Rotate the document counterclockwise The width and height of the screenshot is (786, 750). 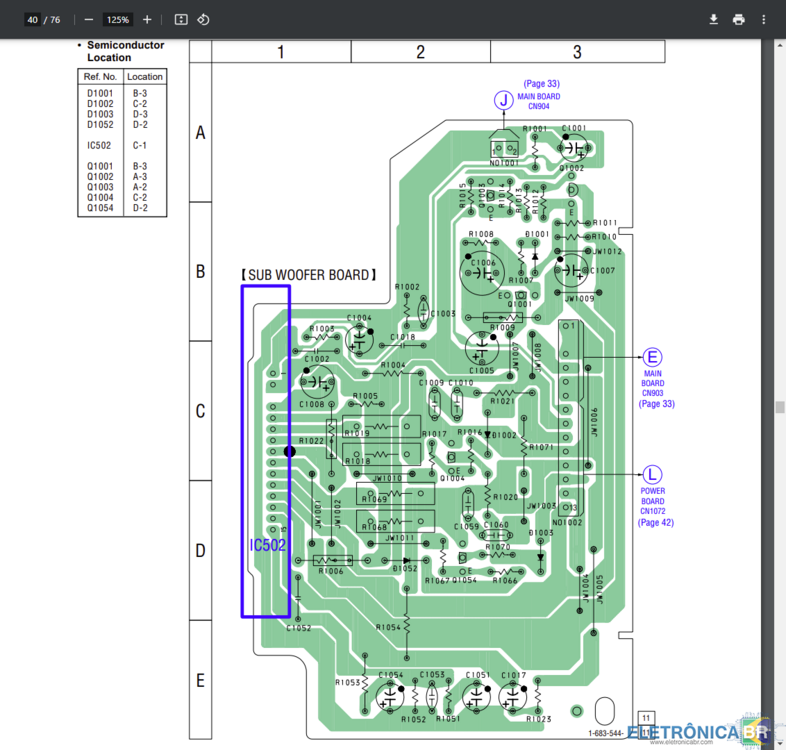click(x=203, y=19)
